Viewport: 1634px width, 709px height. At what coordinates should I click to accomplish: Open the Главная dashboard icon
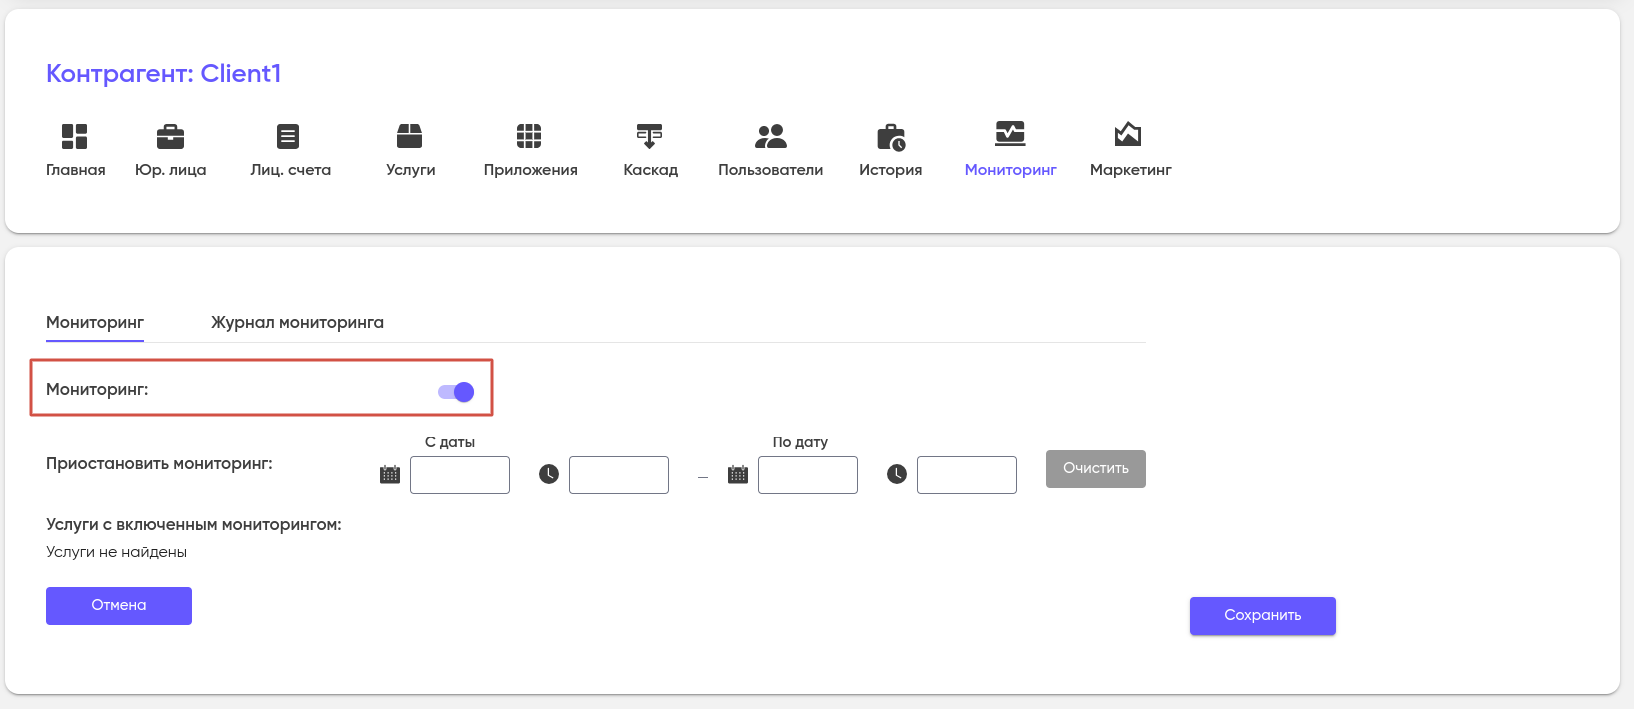click(75, 136)
